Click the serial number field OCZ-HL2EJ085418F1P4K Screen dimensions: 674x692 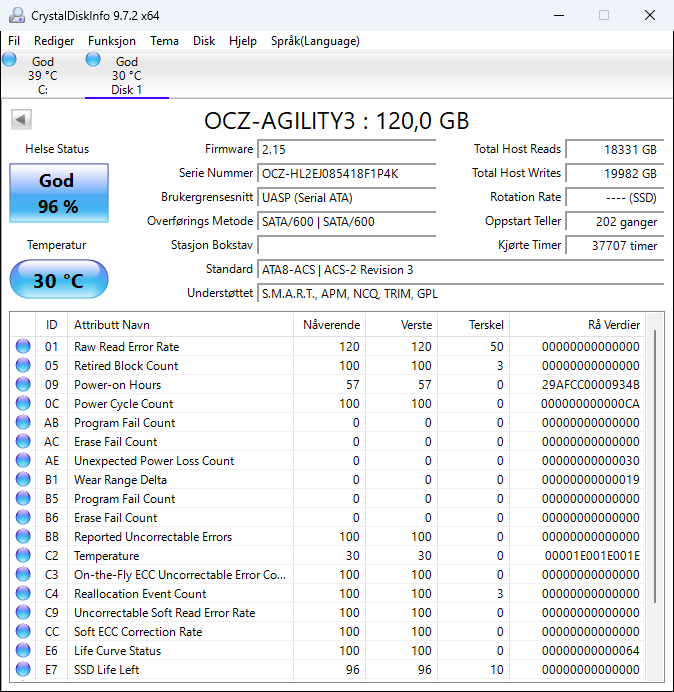click(x=346, y=173)
